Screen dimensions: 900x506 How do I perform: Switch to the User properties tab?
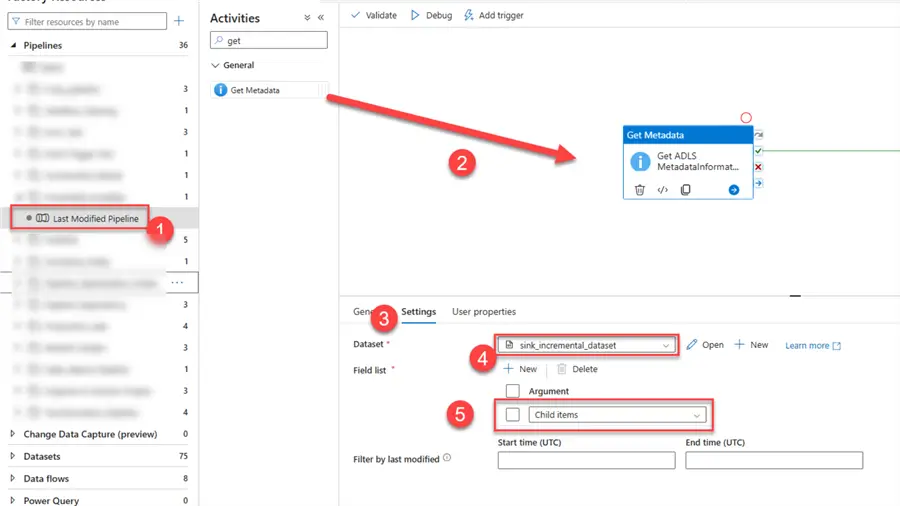point(484,312)
